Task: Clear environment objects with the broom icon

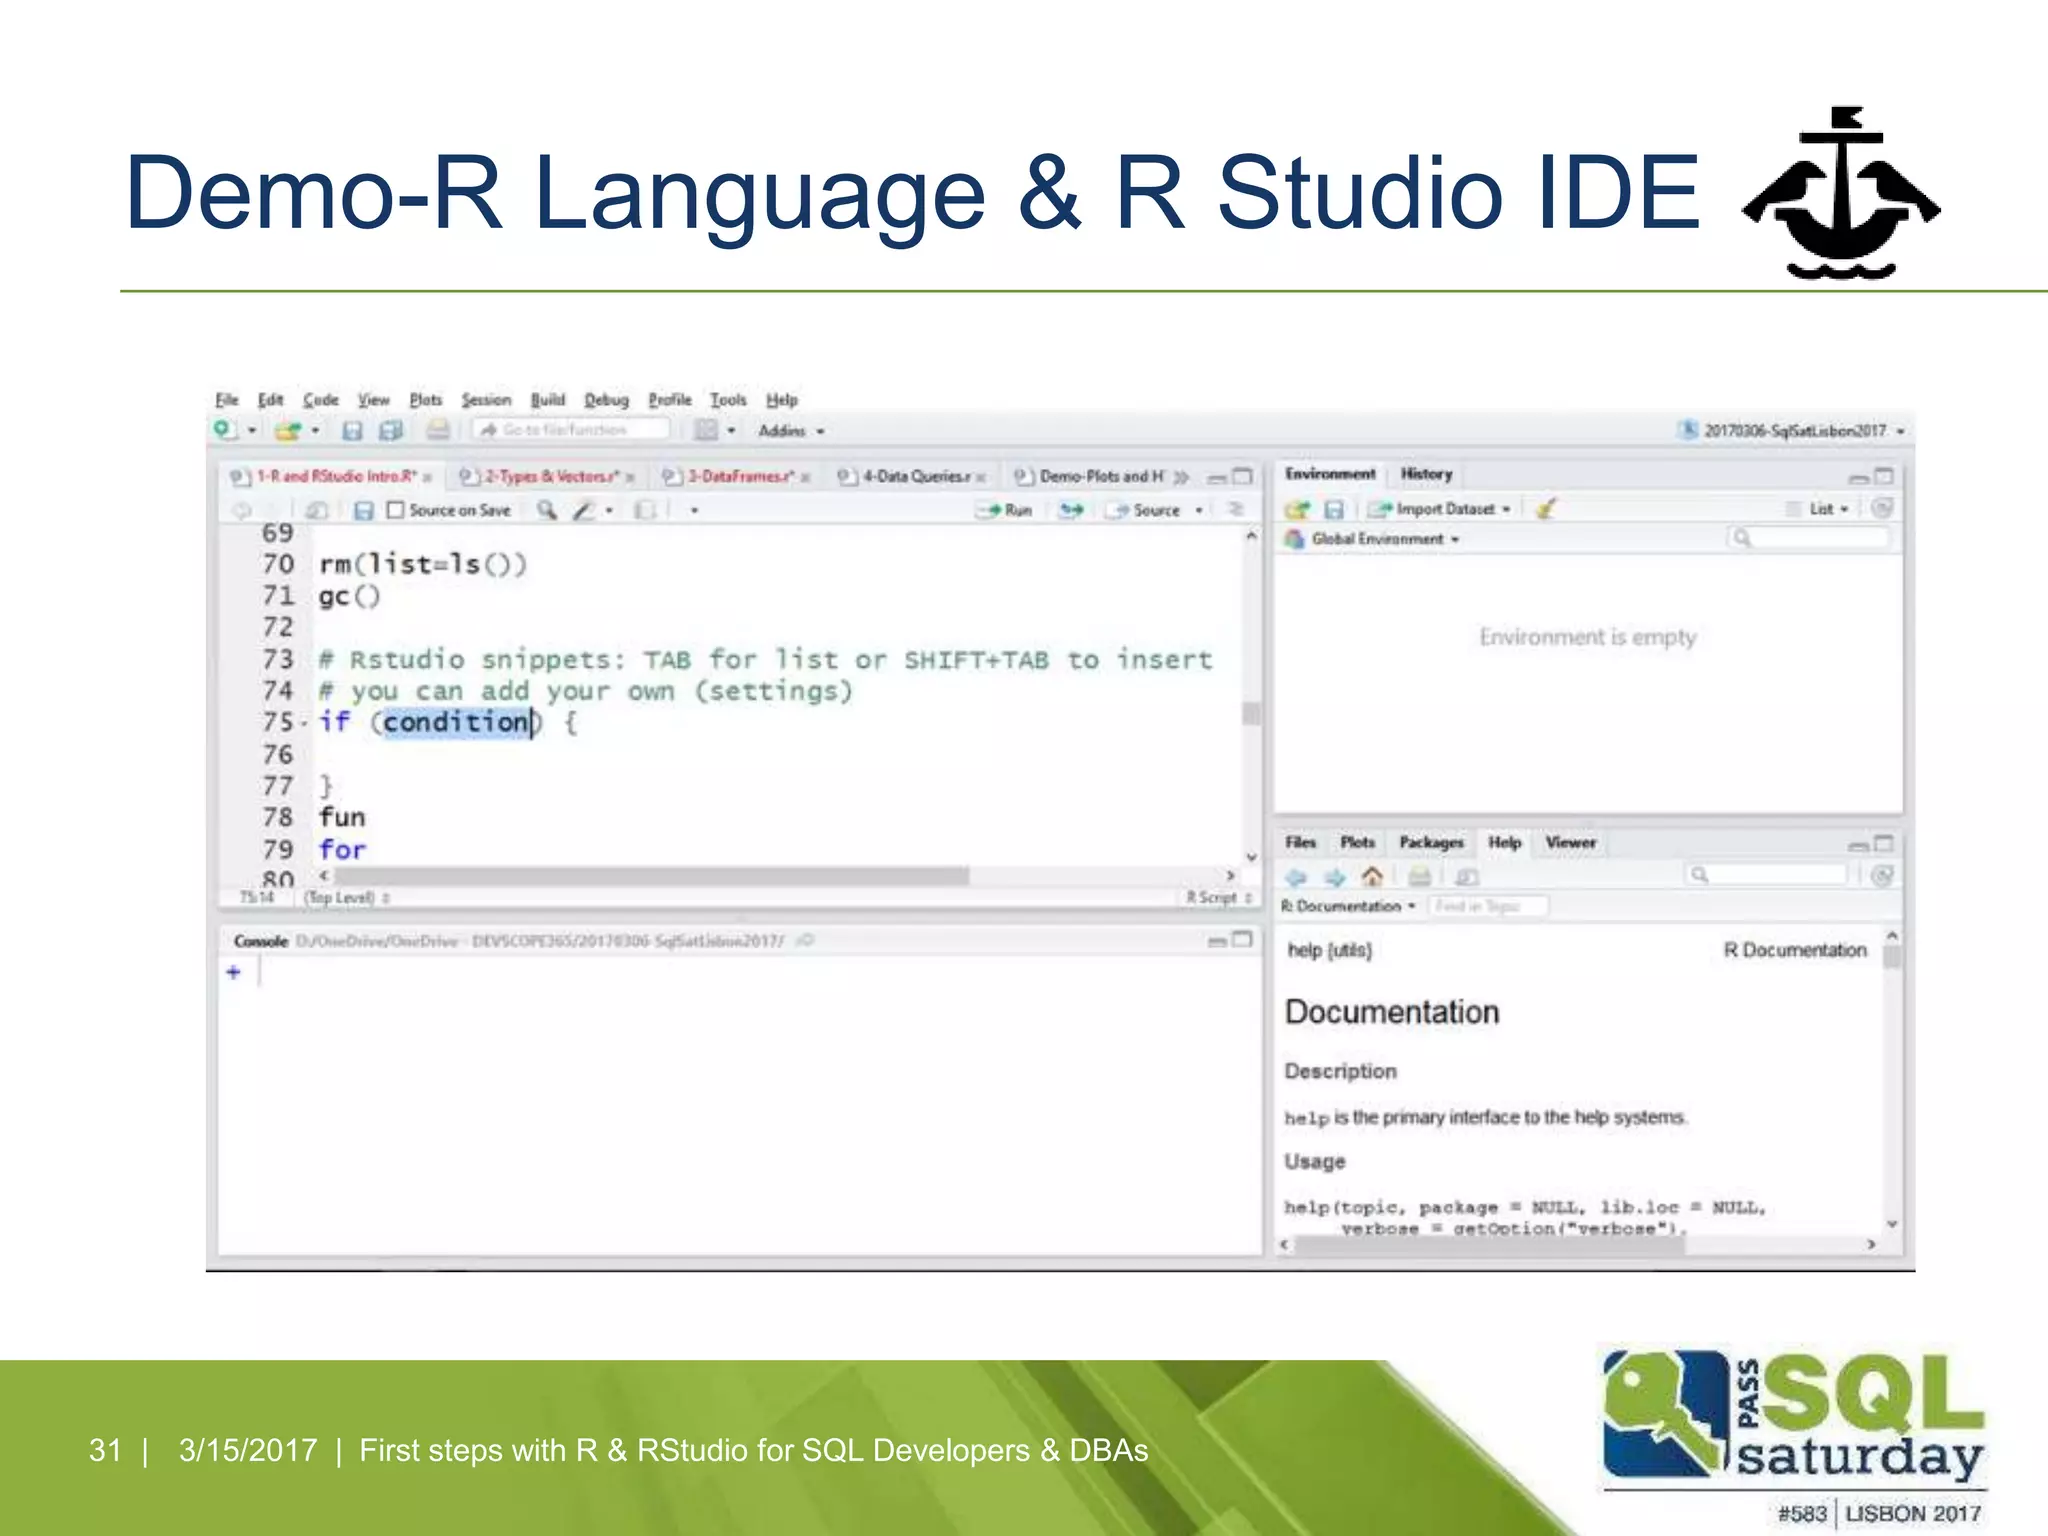Action: [1546, 509]
